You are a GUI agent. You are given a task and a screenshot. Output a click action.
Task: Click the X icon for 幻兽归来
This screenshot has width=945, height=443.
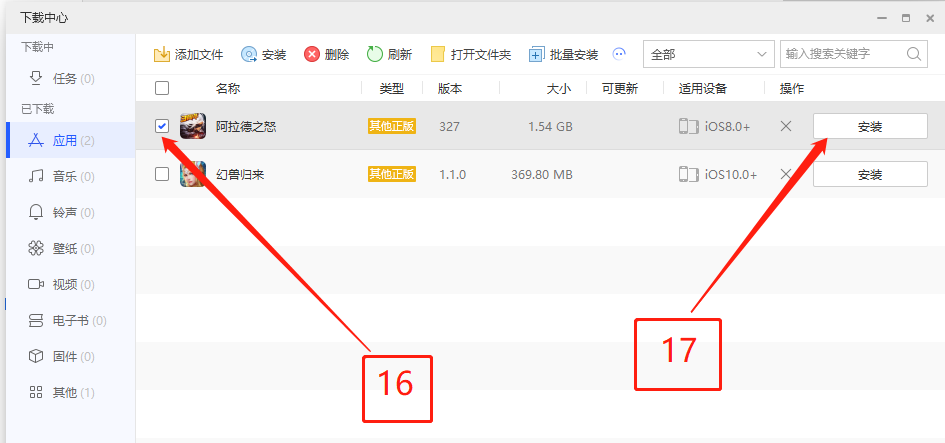[786, 175]
